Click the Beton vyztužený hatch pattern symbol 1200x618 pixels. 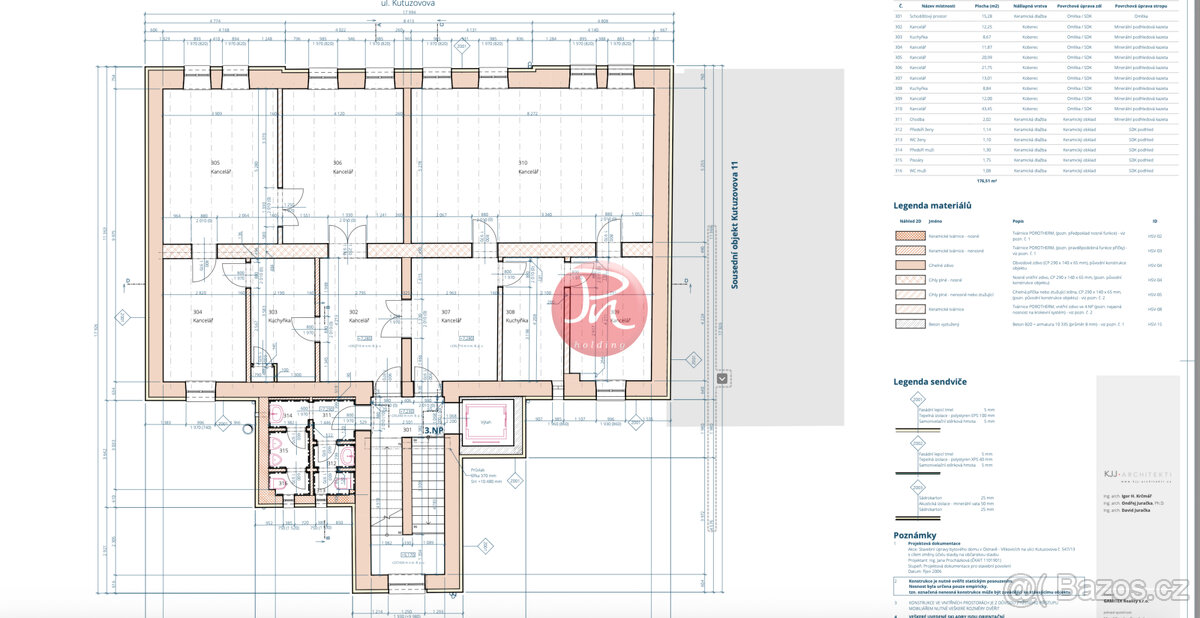click(908, 322)
